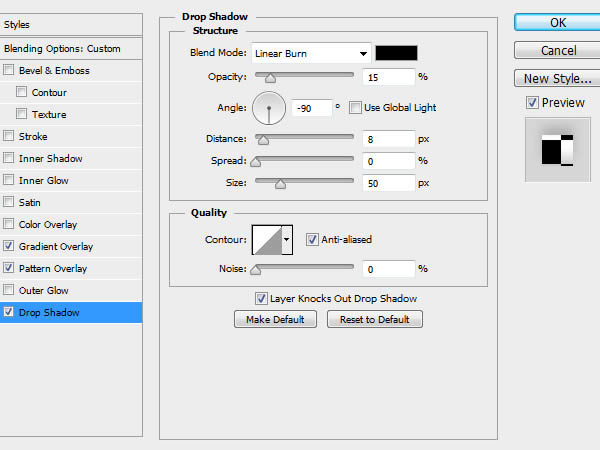Screen dimensions: 600x450
Task: Click the Angle value field showing -90
Action: click(311, 108)
